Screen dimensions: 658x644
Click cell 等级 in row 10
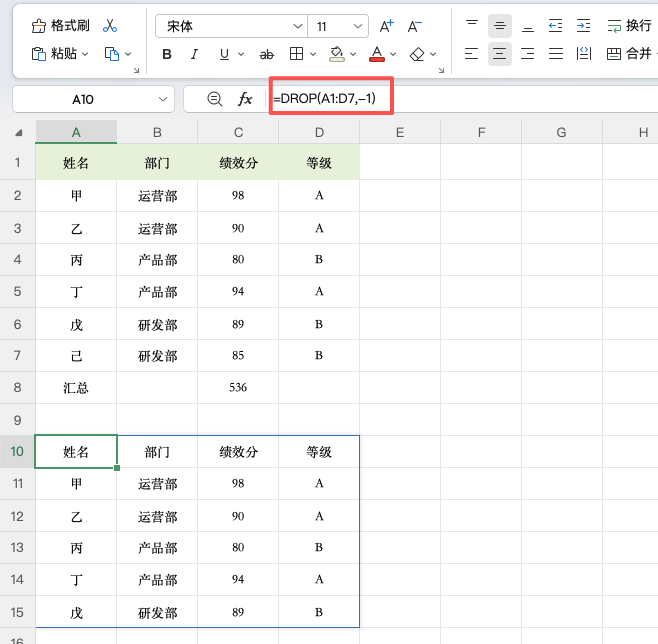pos(319,452)
